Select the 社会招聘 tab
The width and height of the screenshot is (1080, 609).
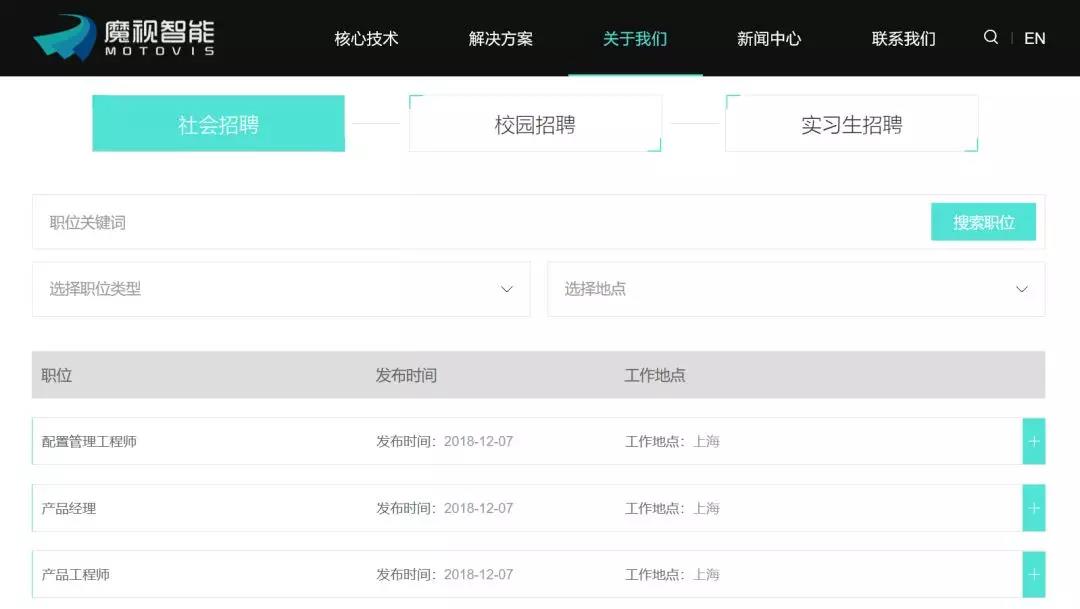218,122
